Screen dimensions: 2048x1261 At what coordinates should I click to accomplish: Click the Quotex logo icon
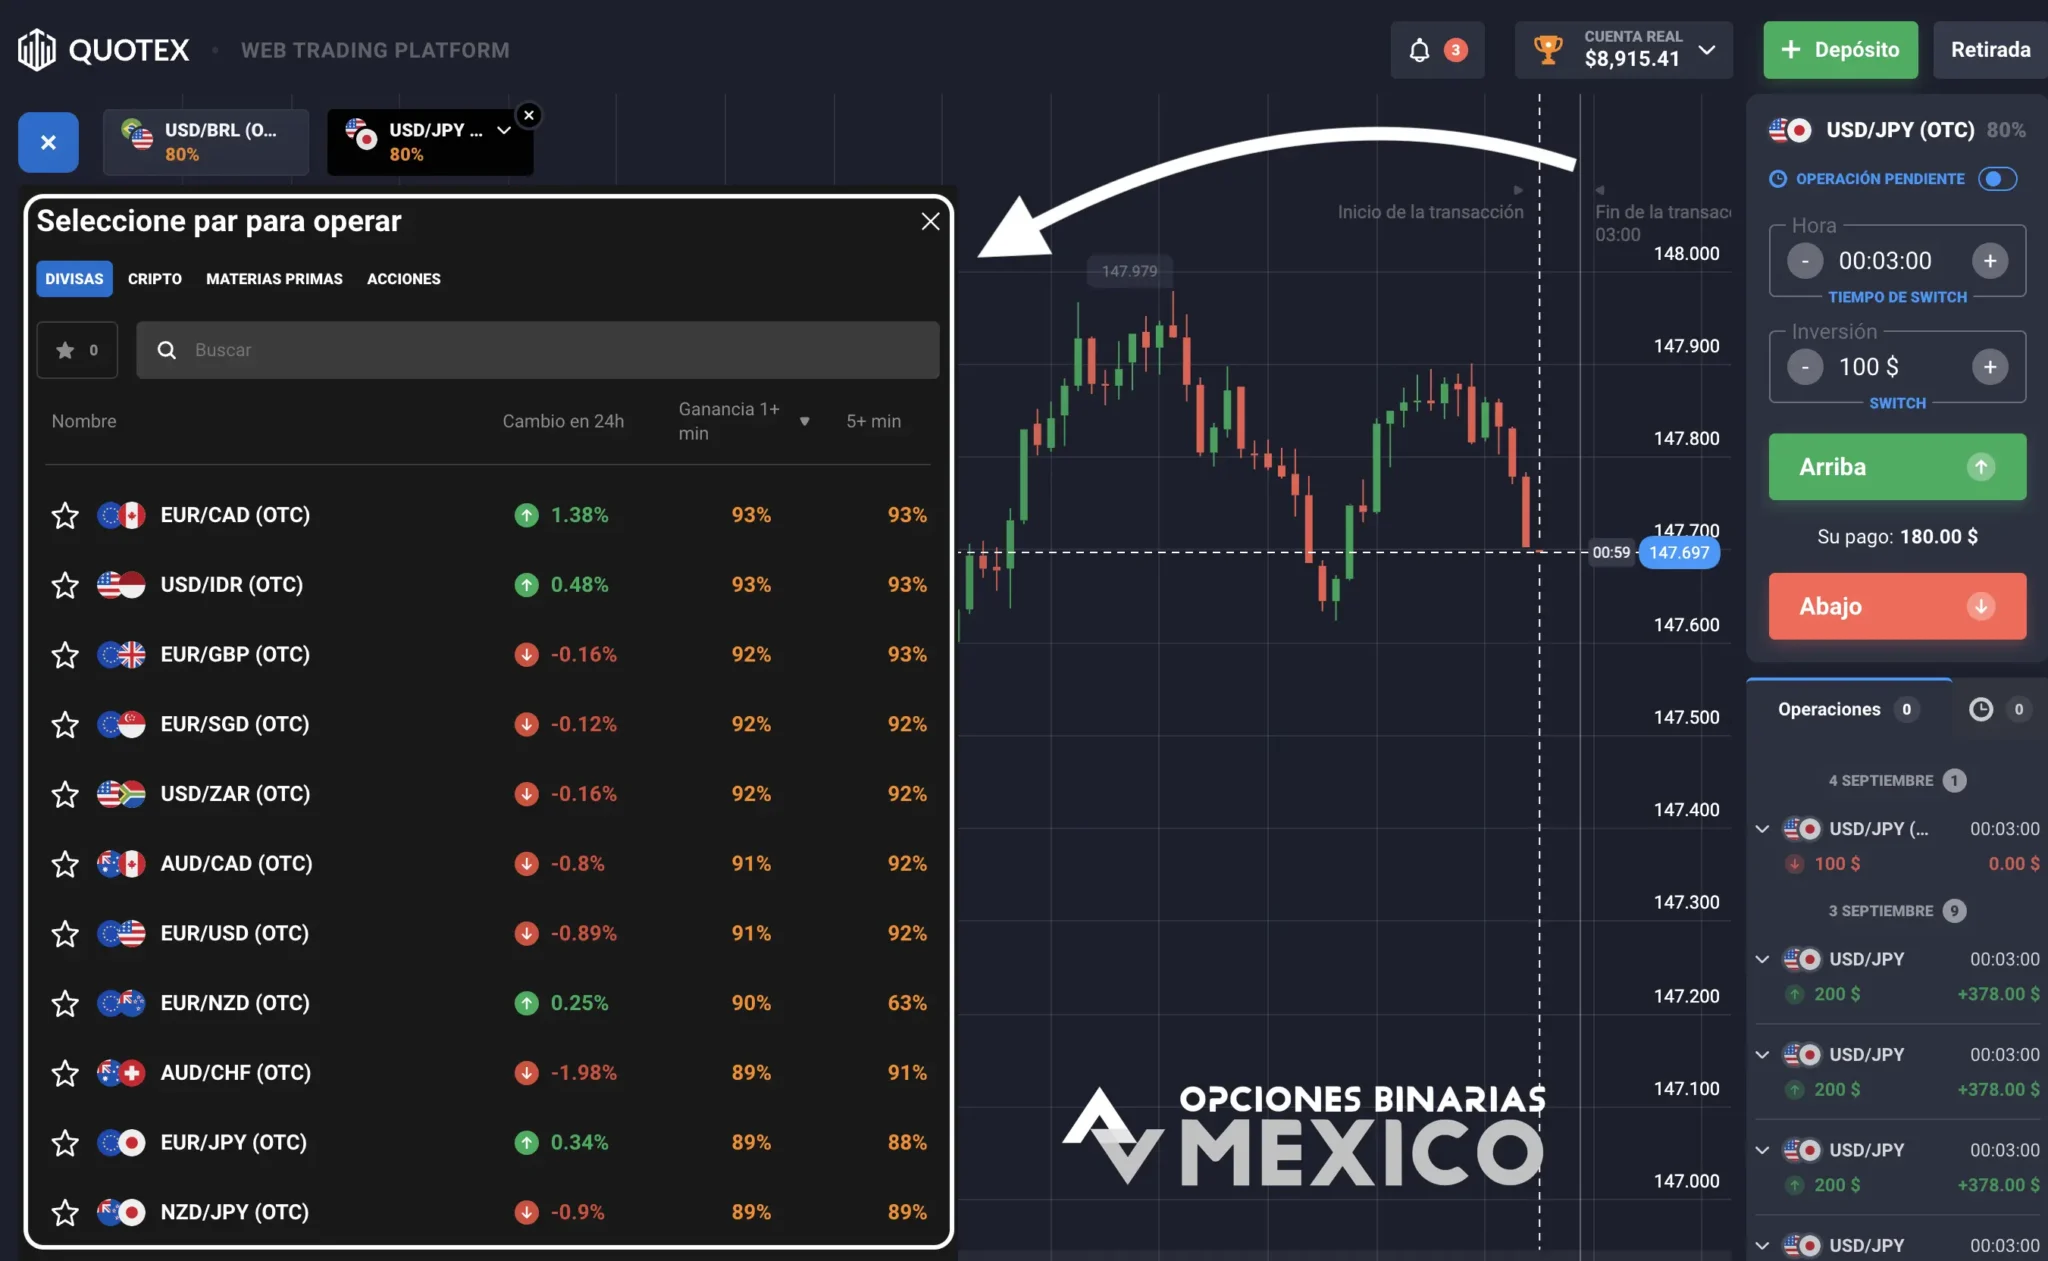pos(37,49)
